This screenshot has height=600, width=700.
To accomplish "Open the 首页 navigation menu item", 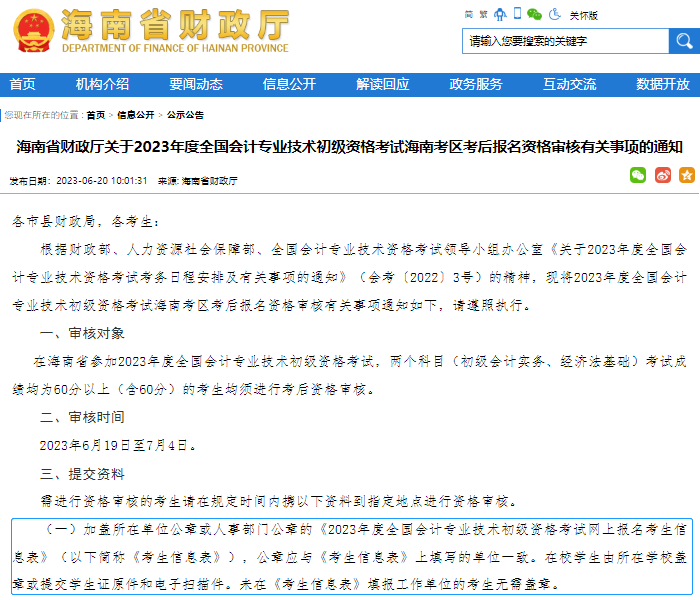I will point(22,84).
